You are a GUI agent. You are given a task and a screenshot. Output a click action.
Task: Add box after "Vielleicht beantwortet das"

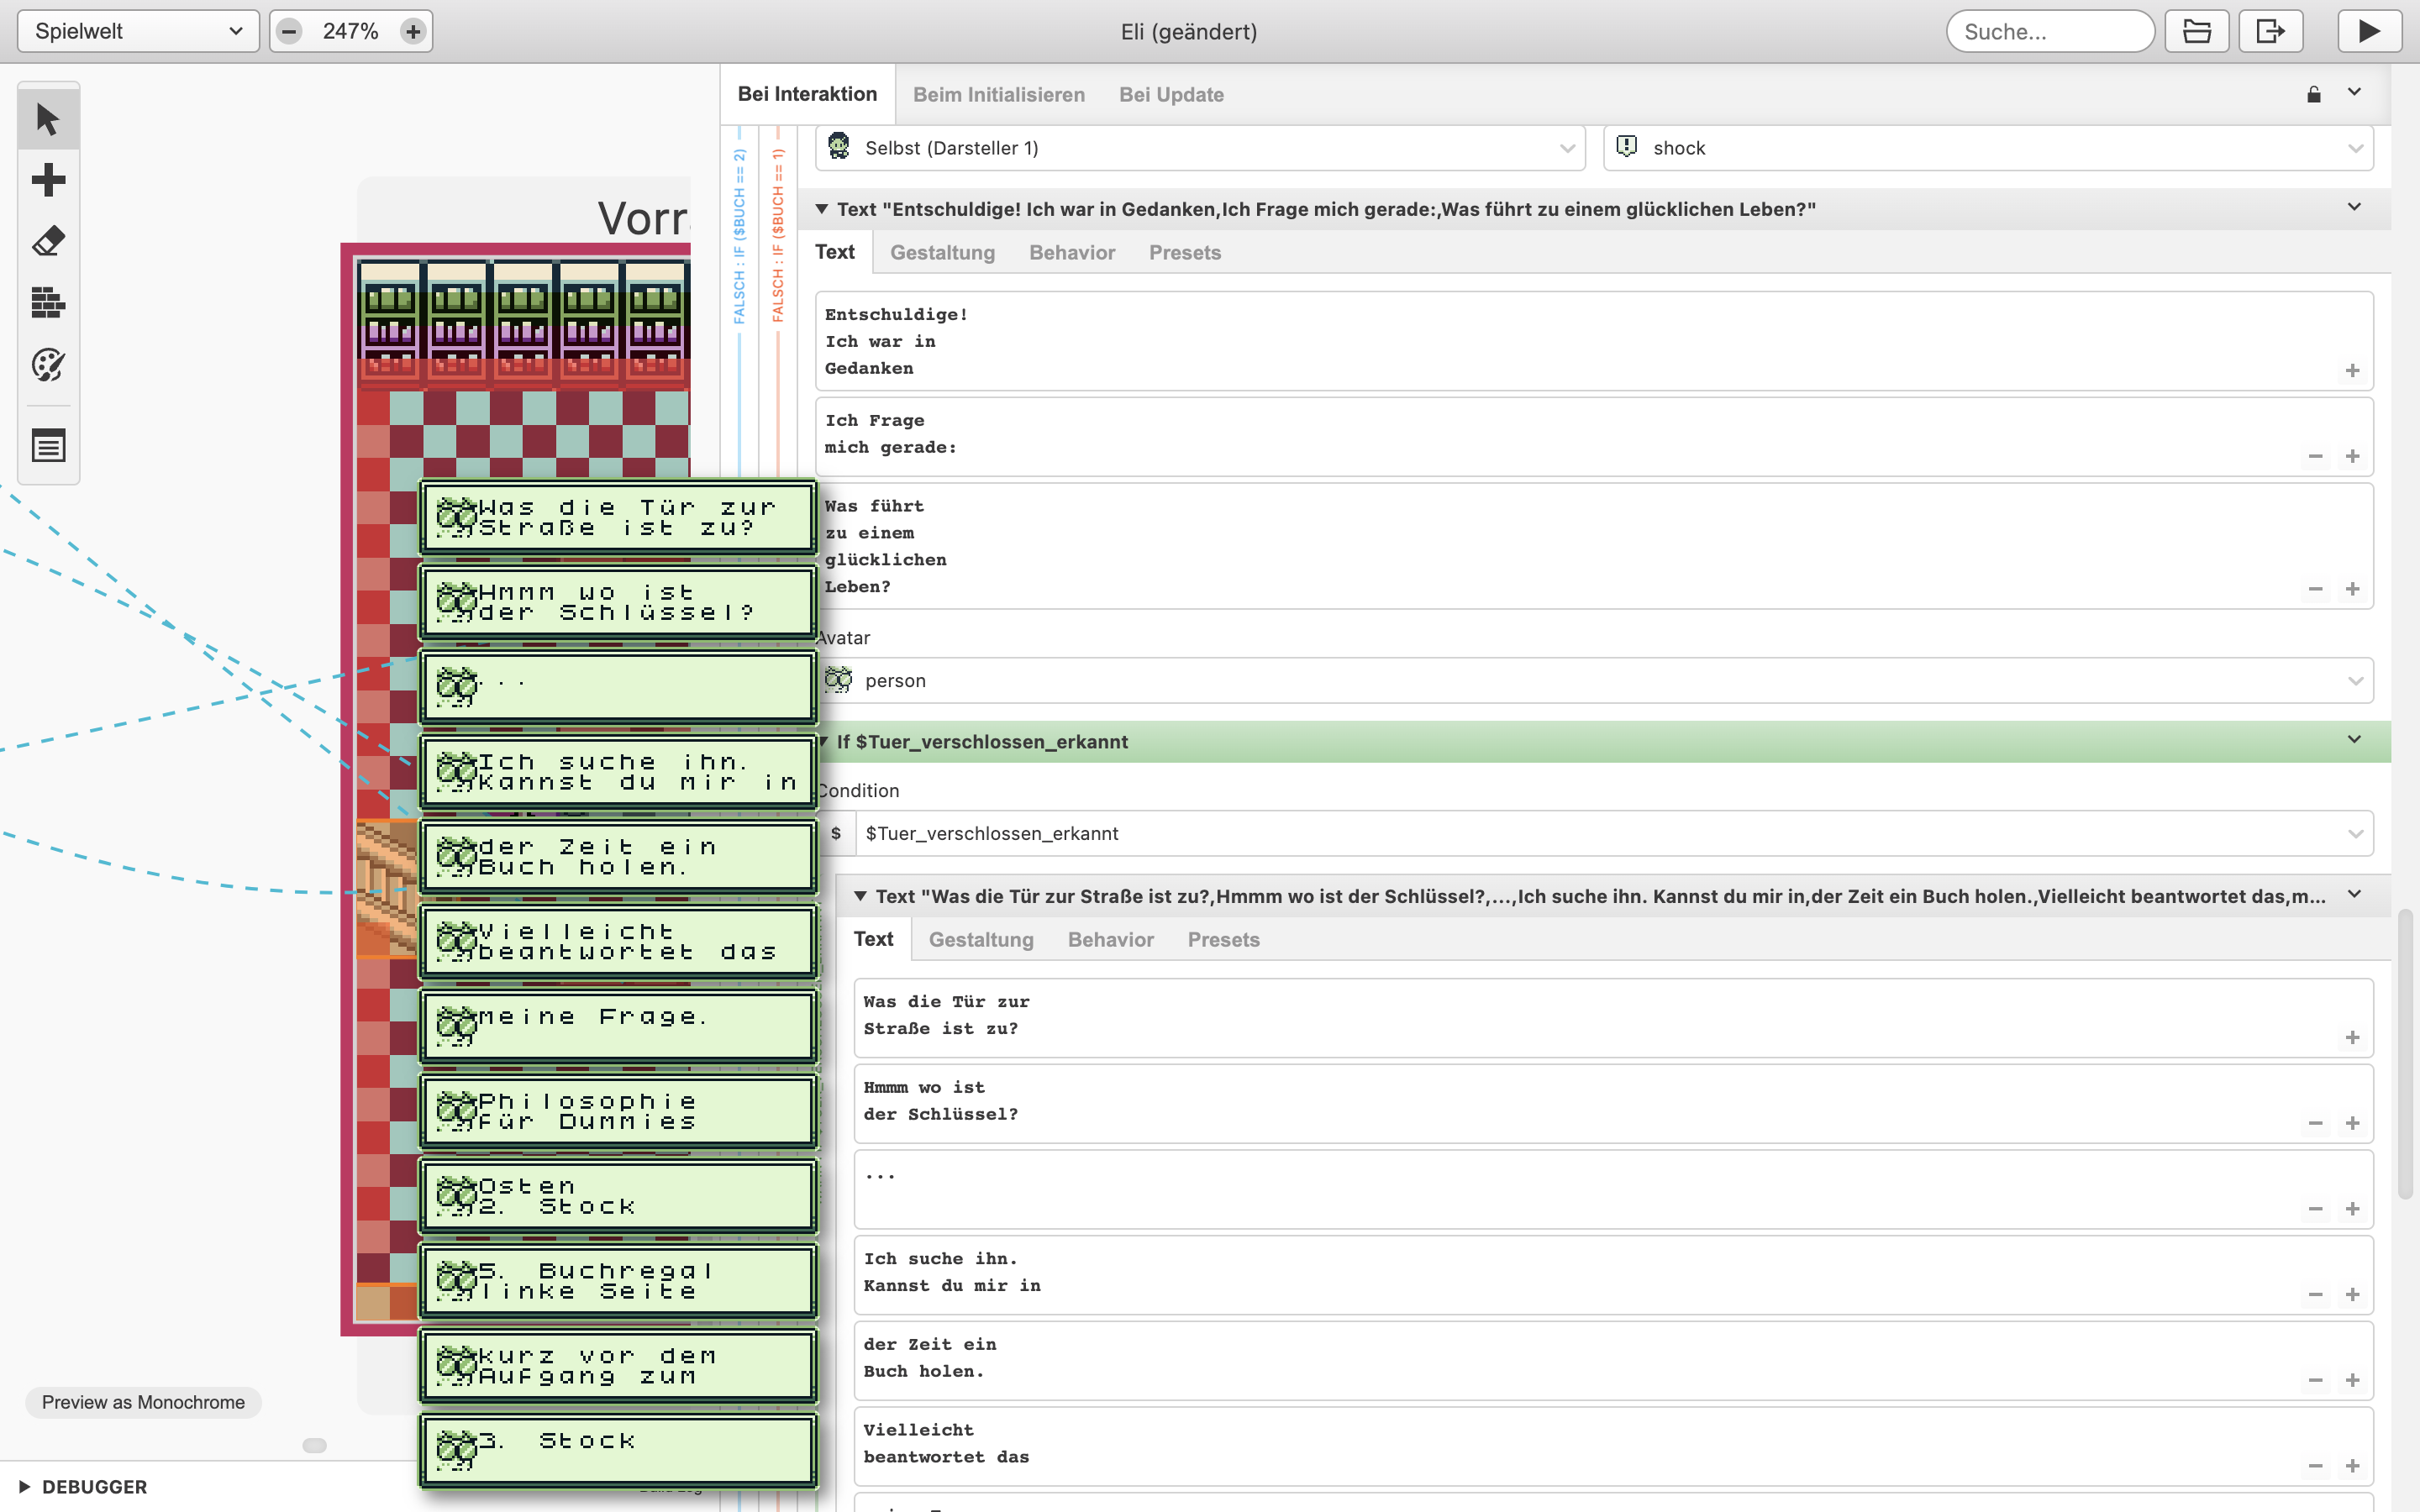[2352, 1467]
